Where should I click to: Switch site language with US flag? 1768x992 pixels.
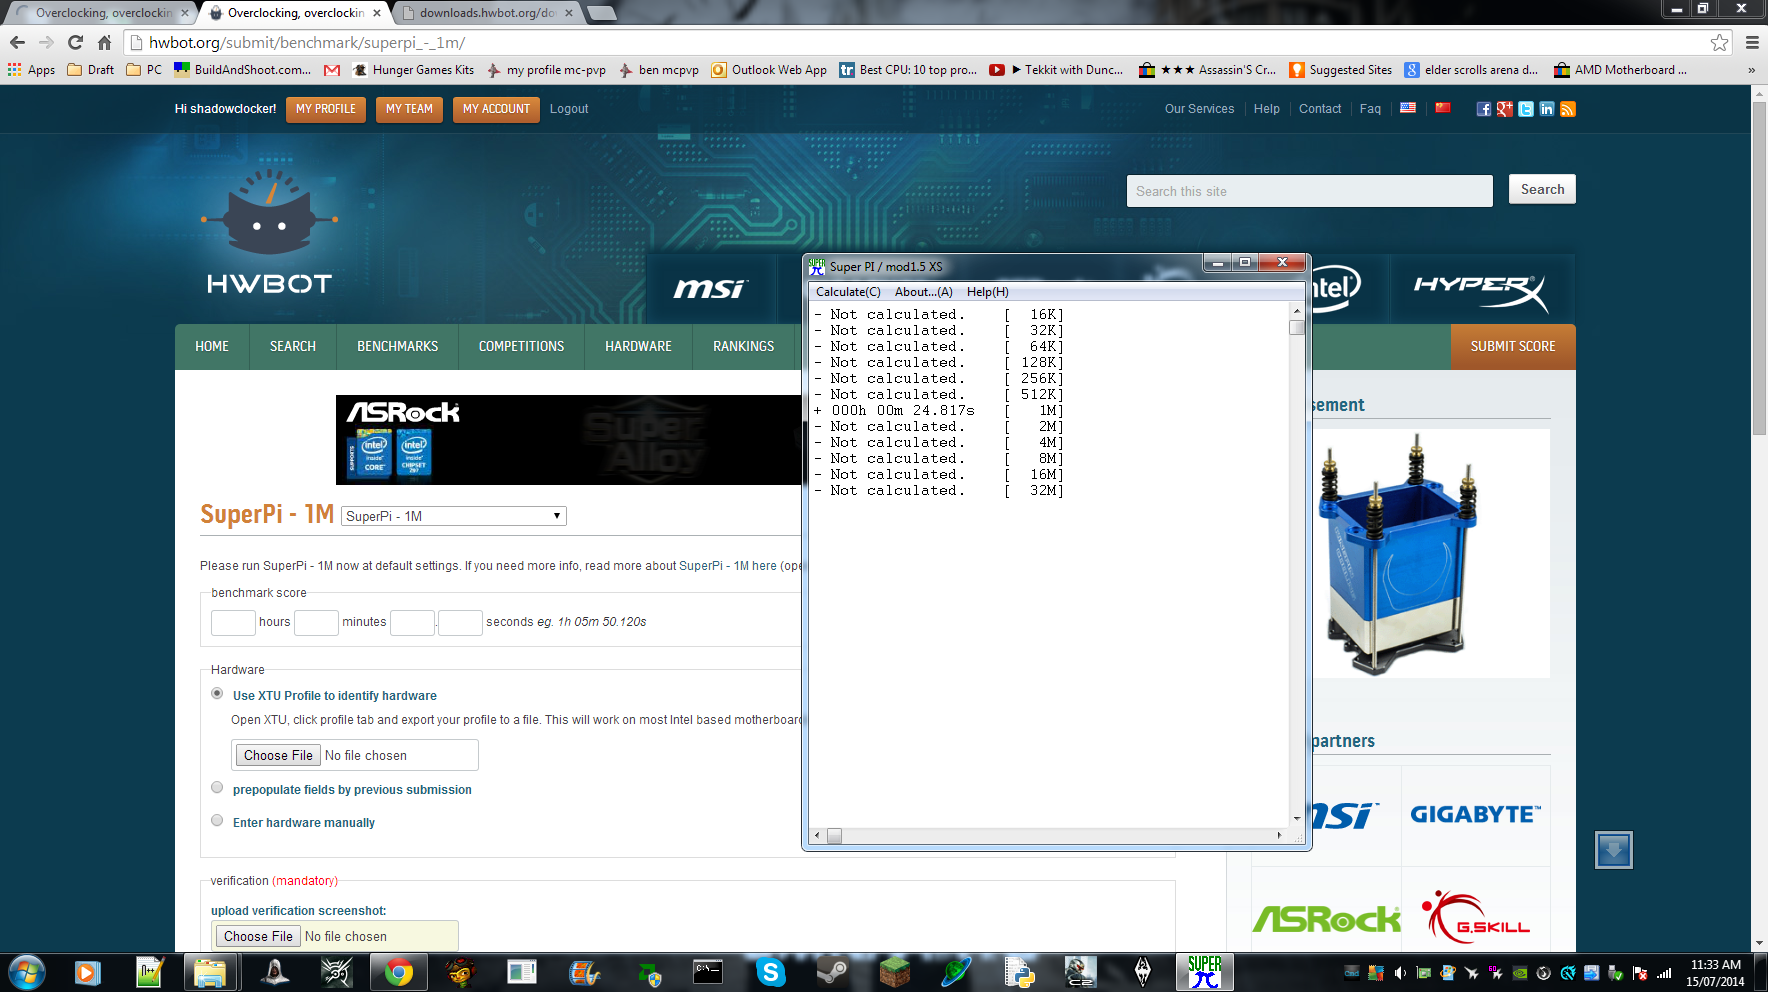point(1408,108)
